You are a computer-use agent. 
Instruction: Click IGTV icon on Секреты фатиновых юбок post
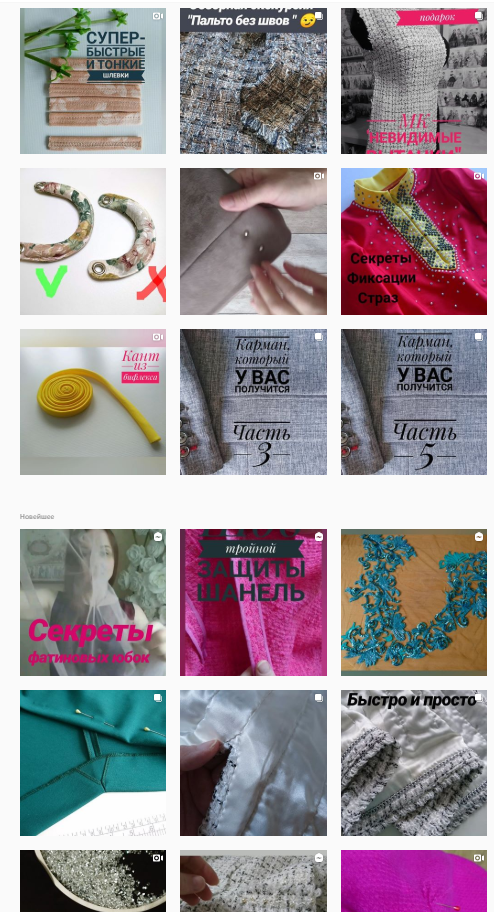pyautogui.click(x=158, y=536)
